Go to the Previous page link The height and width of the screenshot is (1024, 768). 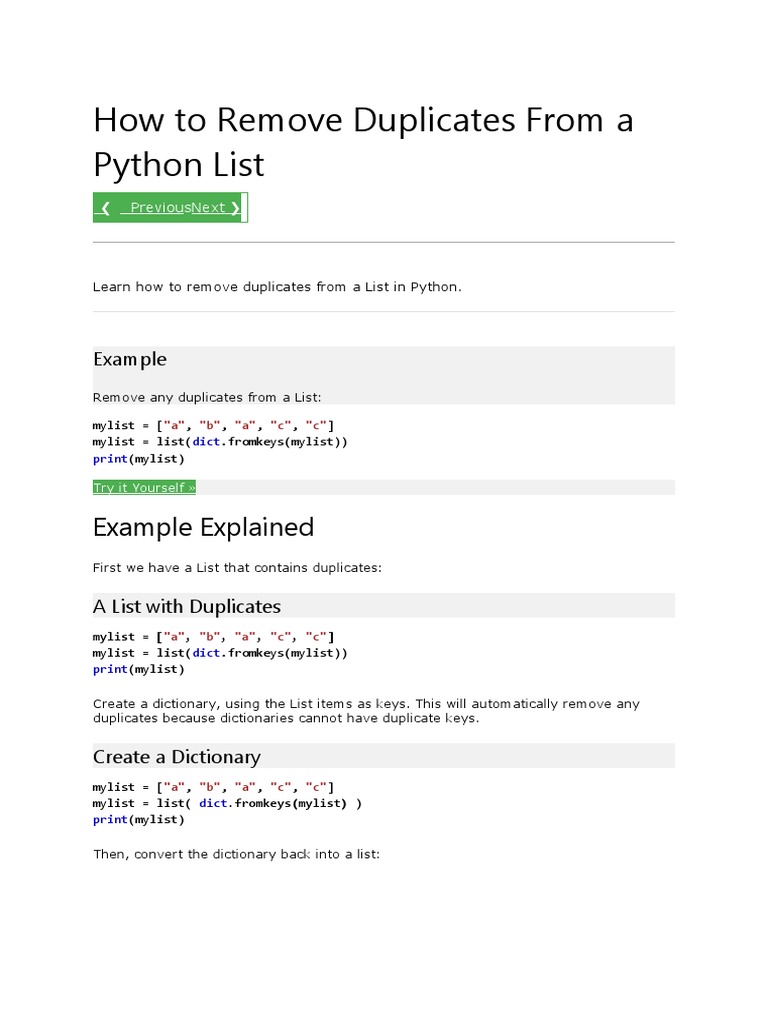(x=159, y=208)
